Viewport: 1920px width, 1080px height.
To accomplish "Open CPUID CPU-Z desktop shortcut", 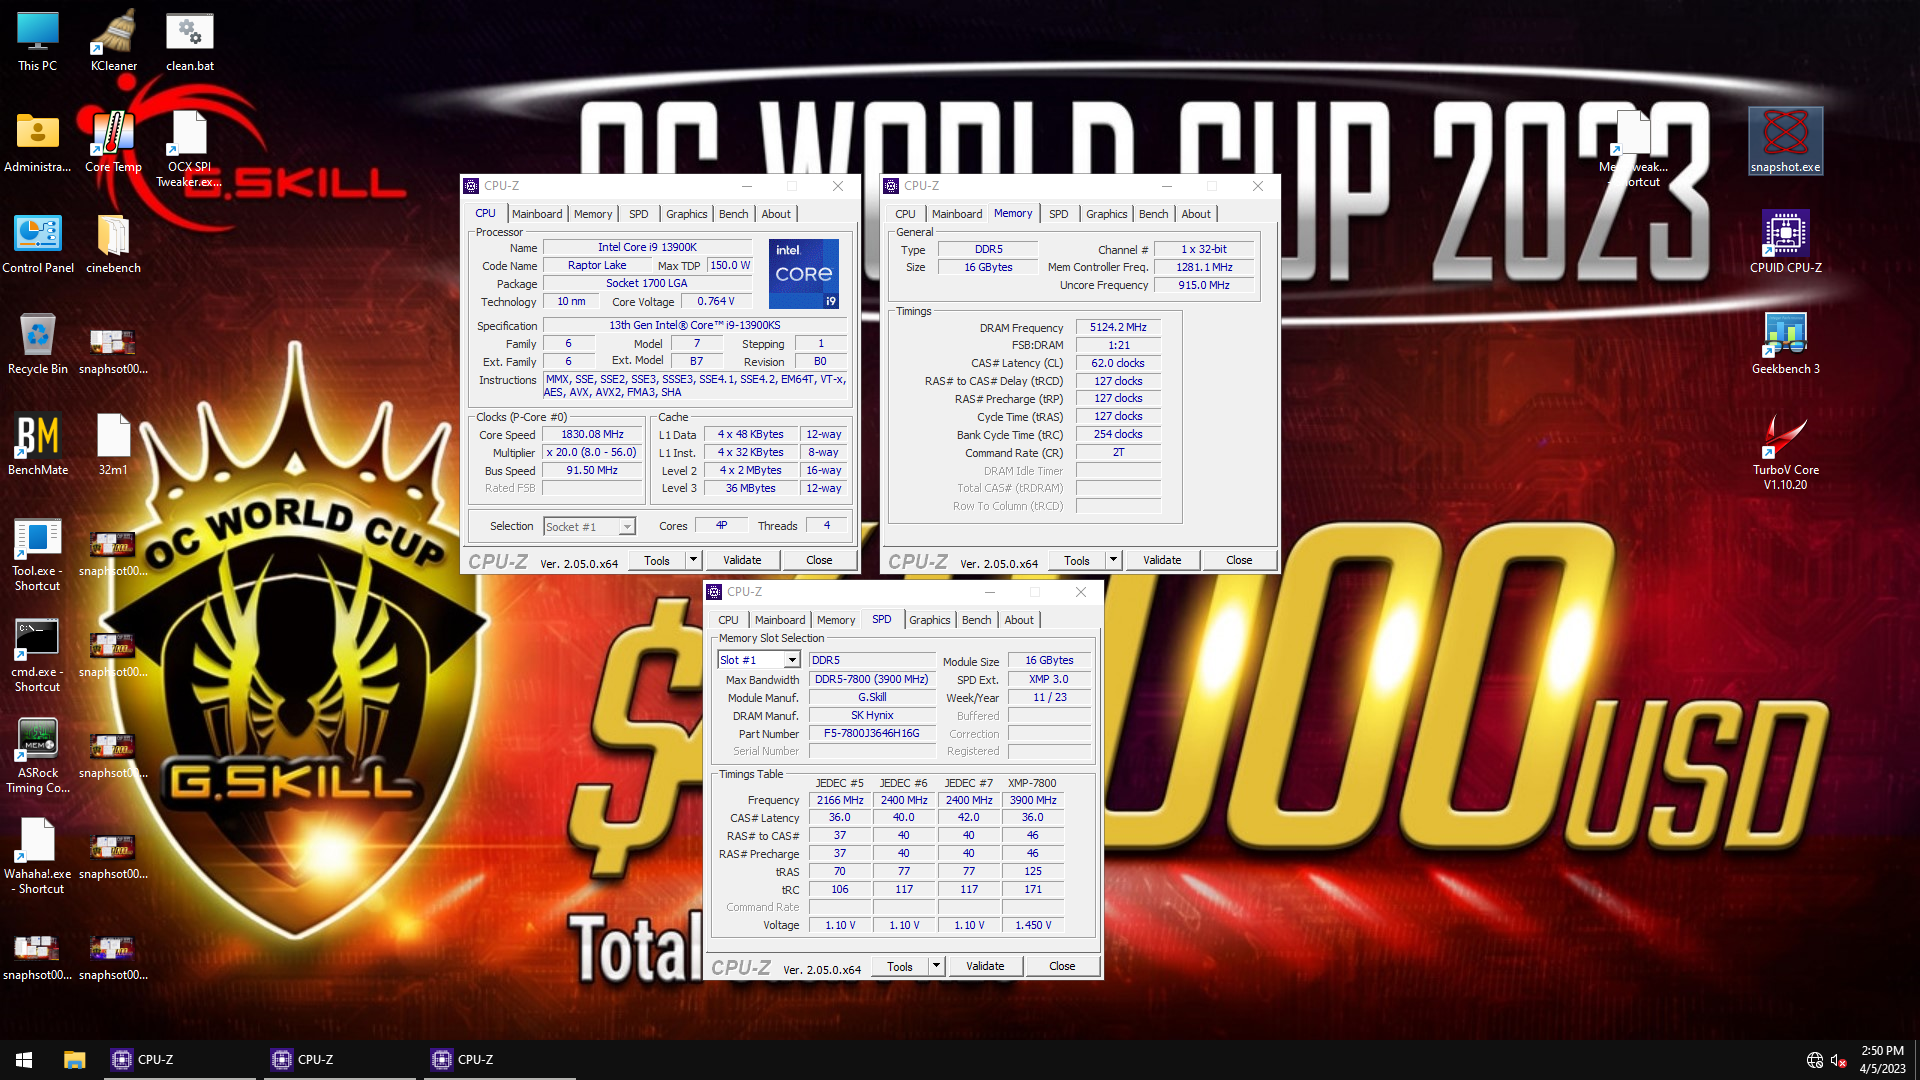I will coord(1786,244).
